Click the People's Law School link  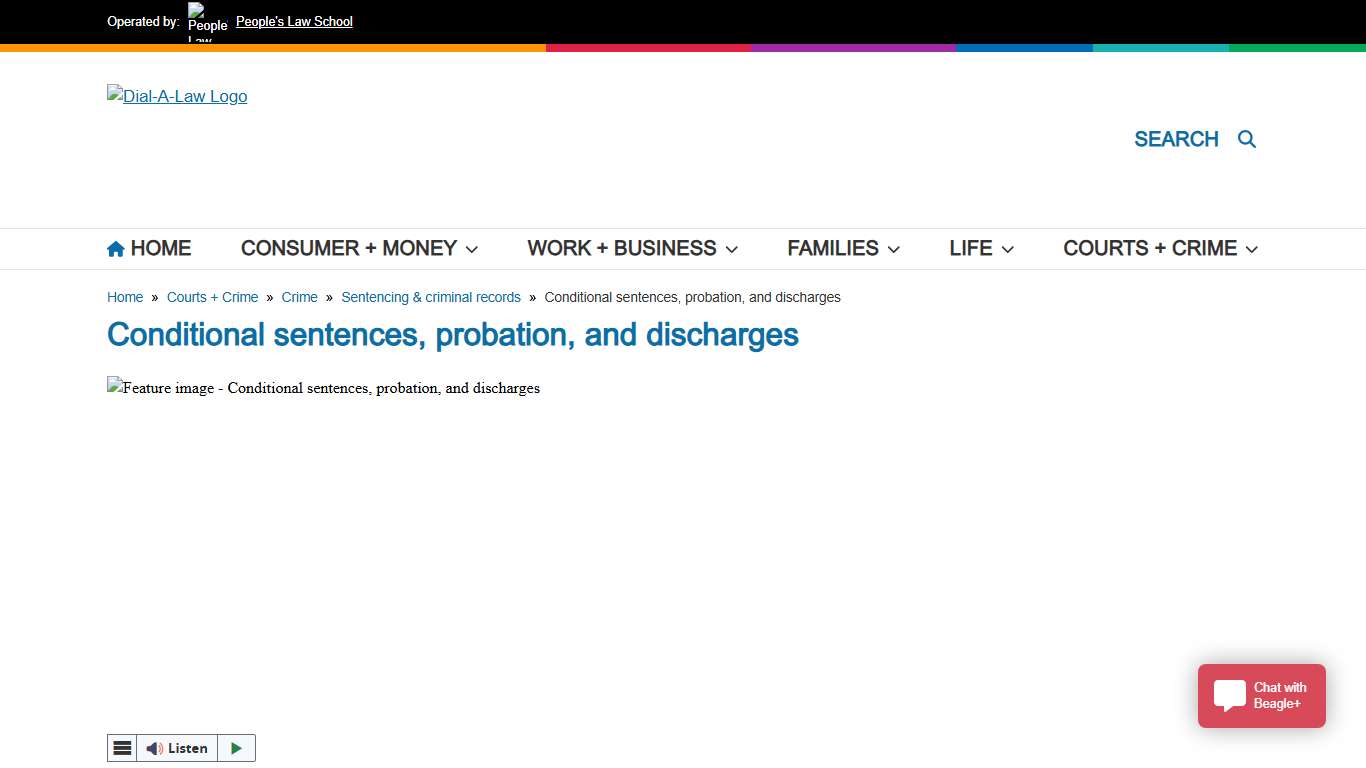294,22
